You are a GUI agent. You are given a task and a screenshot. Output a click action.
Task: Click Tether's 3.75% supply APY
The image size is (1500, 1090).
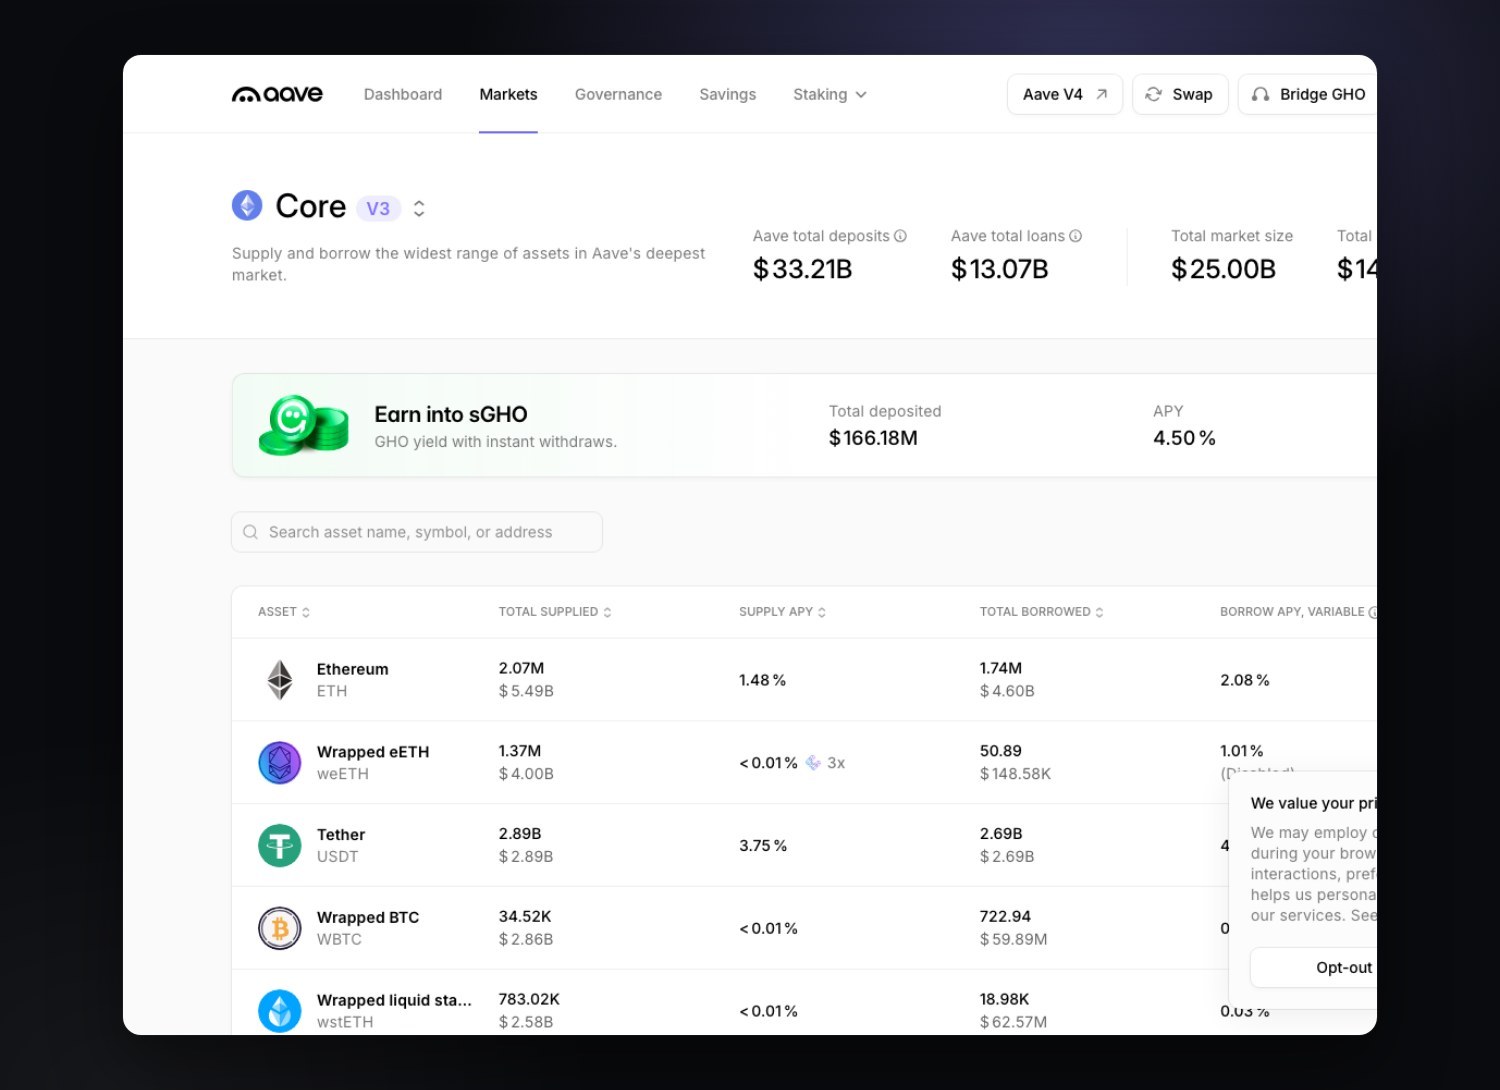pyautogui.click(x=763, y=846)
